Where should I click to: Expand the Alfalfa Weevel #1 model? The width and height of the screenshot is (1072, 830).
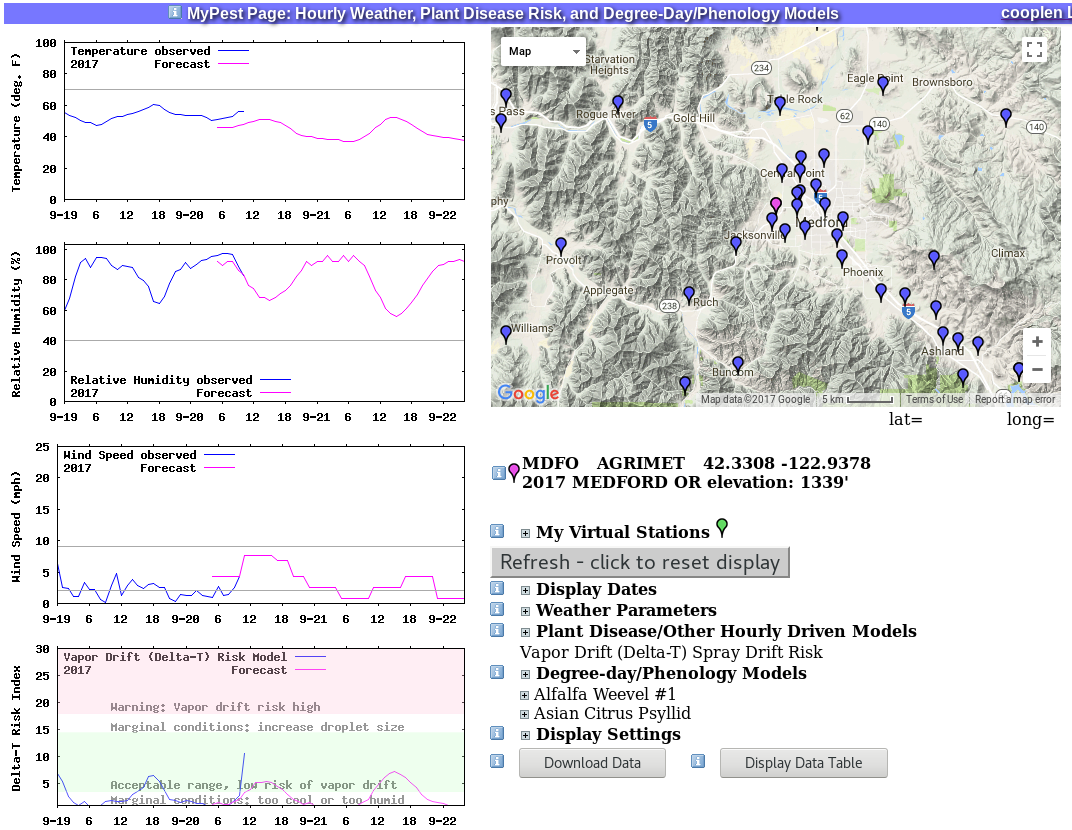pyautogui.click(x=524, y=695)
